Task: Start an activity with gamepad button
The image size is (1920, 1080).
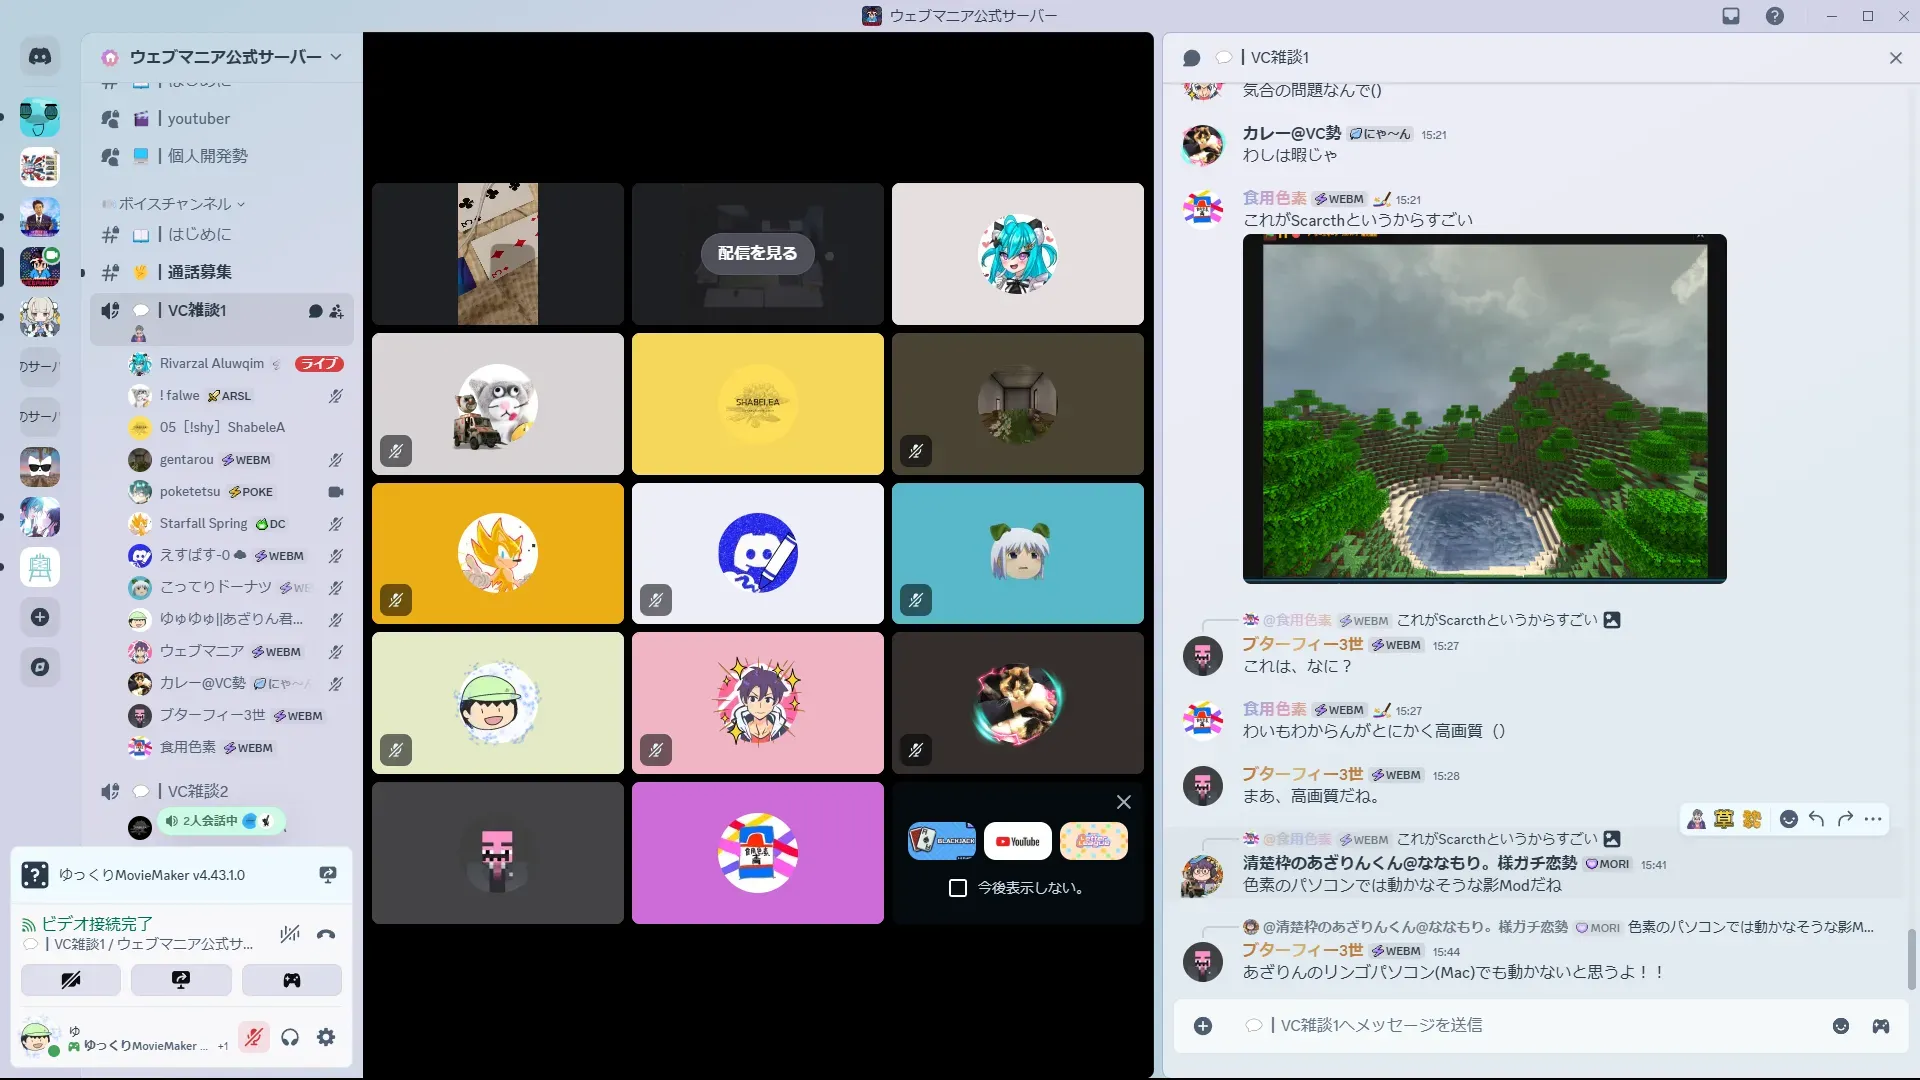Action: (x=291, y=980)
